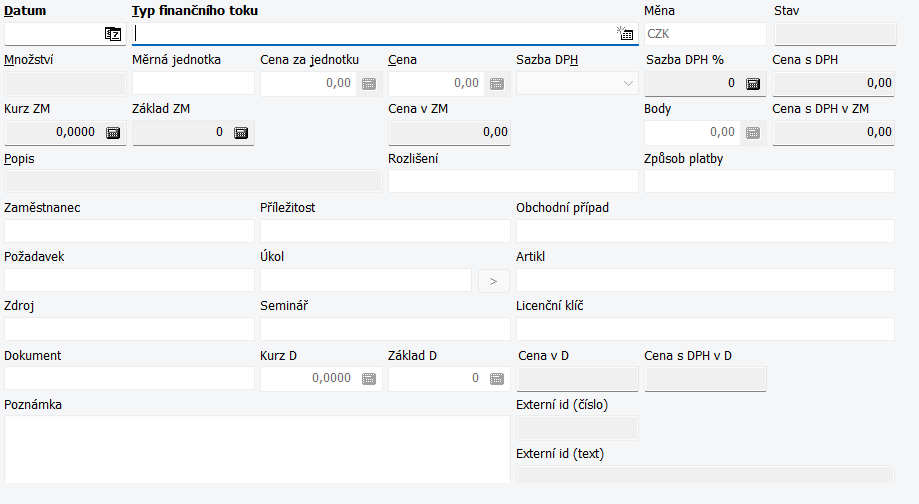Open calculator icon in Kurz ZM field
This screenshot has width=919, height=504.
pyautogui.click(x=113, y=133)
